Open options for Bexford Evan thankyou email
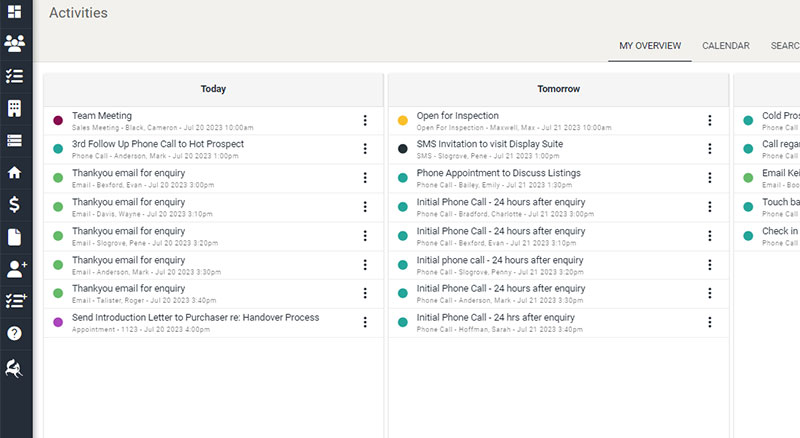The image size is (800, 438). tap(365, 178)
